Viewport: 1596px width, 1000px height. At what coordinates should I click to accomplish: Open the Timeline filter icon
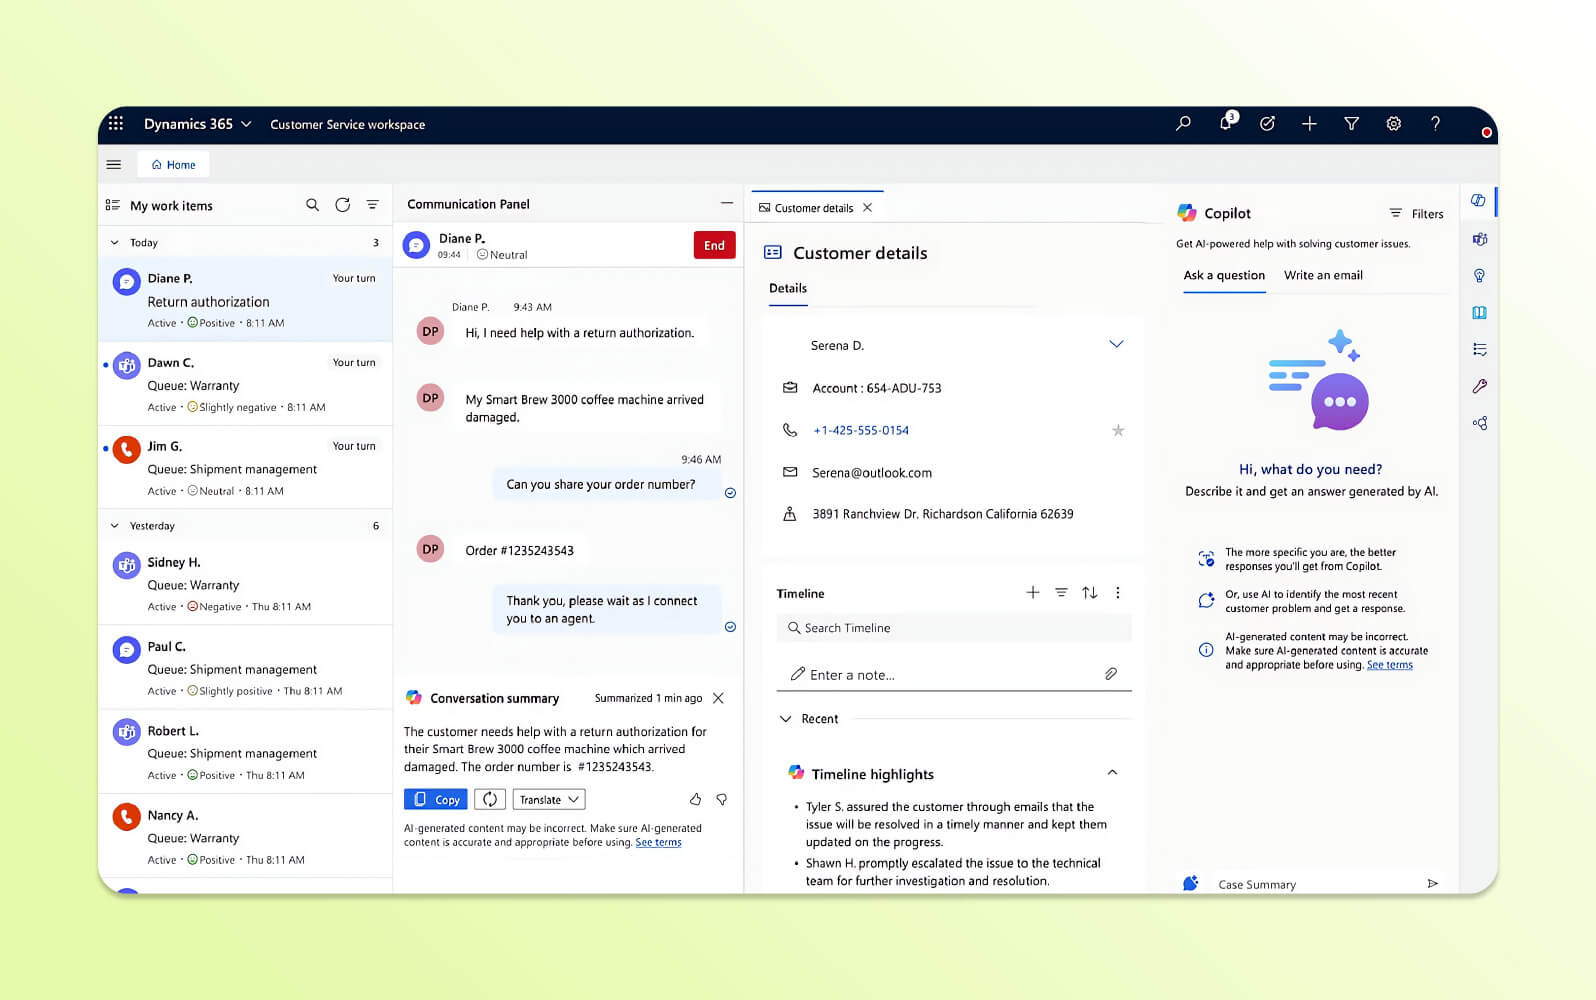click(1061, 593)
